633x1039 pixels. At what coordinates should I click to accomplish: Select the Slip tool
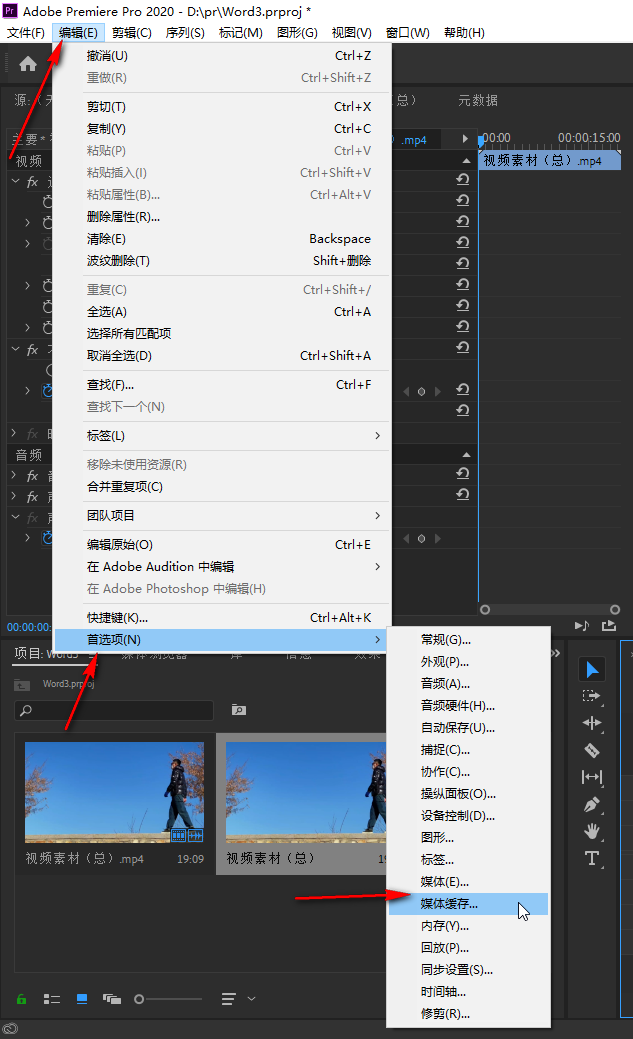(x=592, y=777)
